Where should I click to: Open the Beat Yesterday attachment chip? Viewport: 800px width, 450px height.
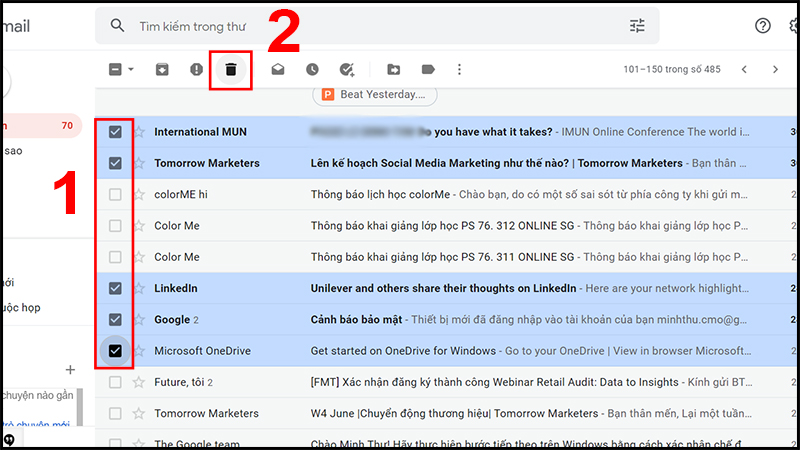374,94
